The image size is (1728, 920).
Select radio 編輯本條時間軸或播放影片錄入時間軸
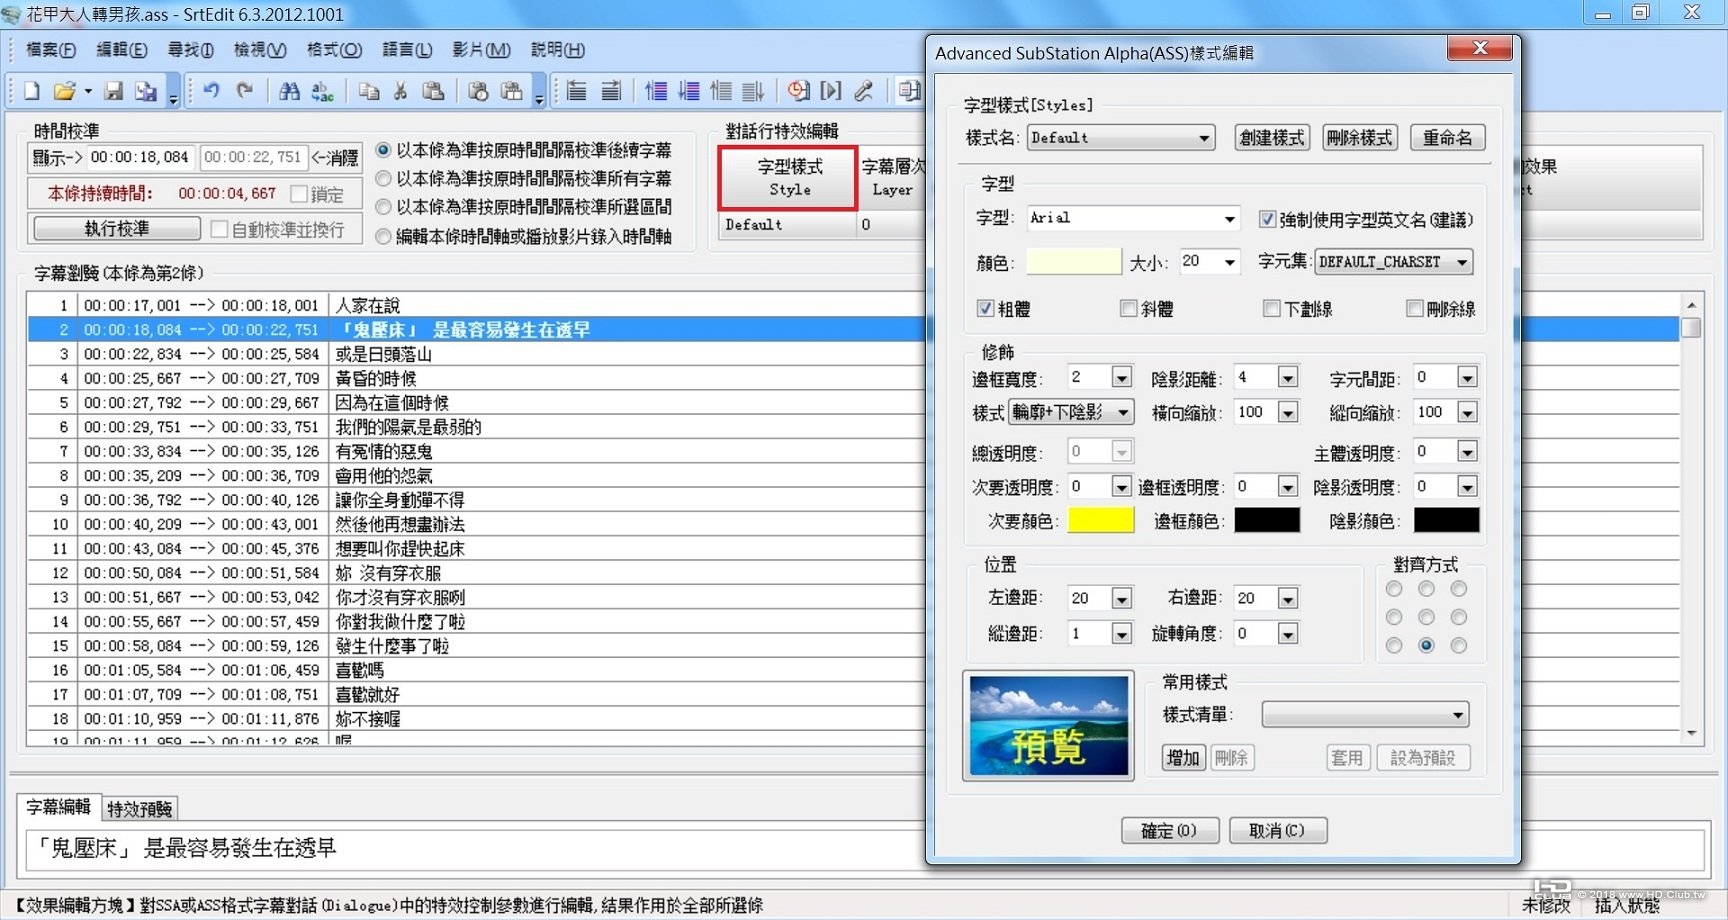coord(383,237)
